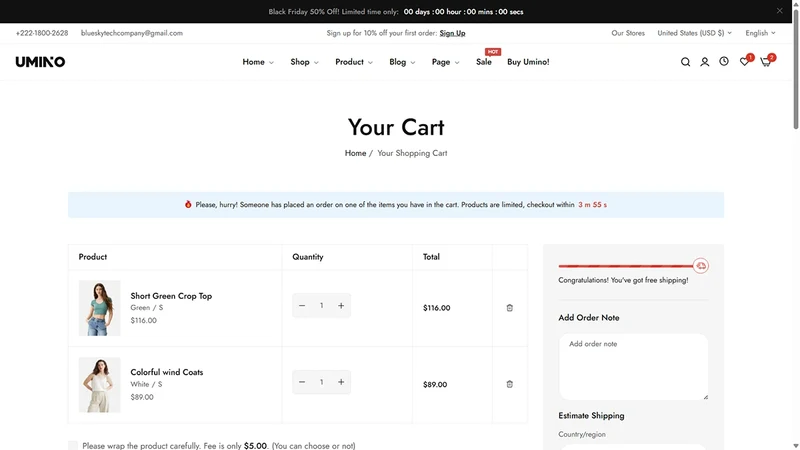Click the UMINO logo
The image size is (800, 450).
(40, 62)
